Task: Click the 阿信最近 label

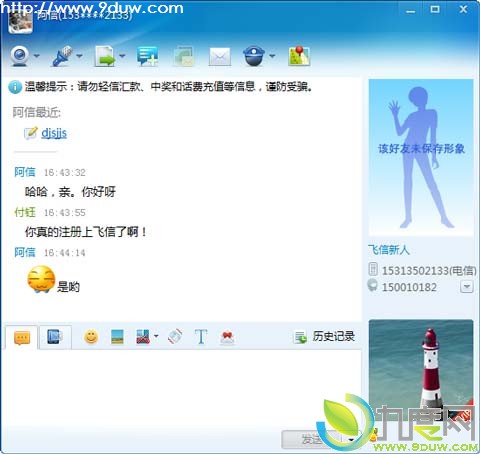Action: point(37,113)
